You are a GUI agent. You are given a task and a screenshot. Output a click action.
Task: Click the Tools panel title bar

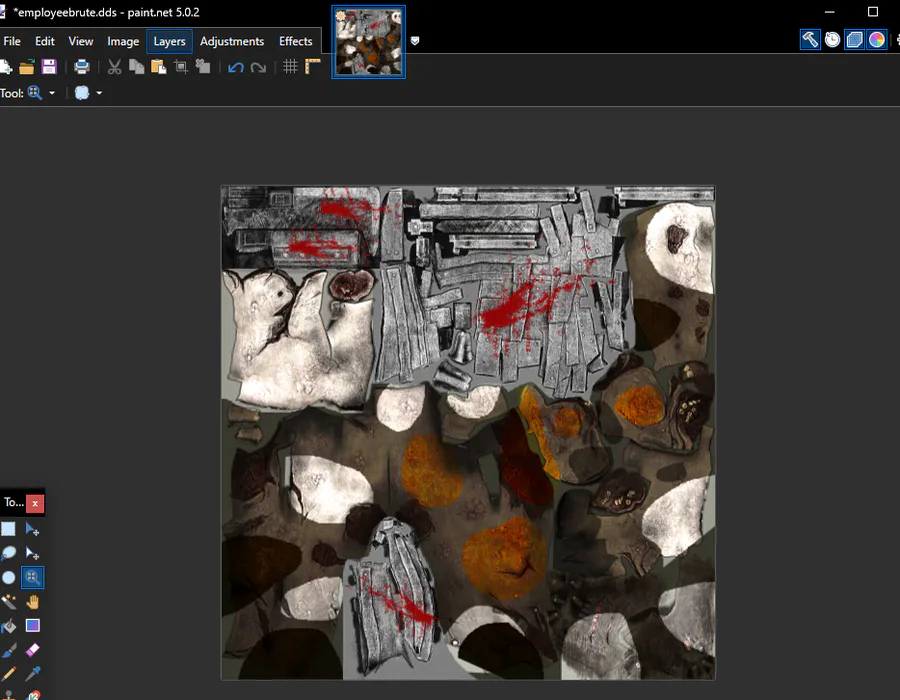pos(13,503)
